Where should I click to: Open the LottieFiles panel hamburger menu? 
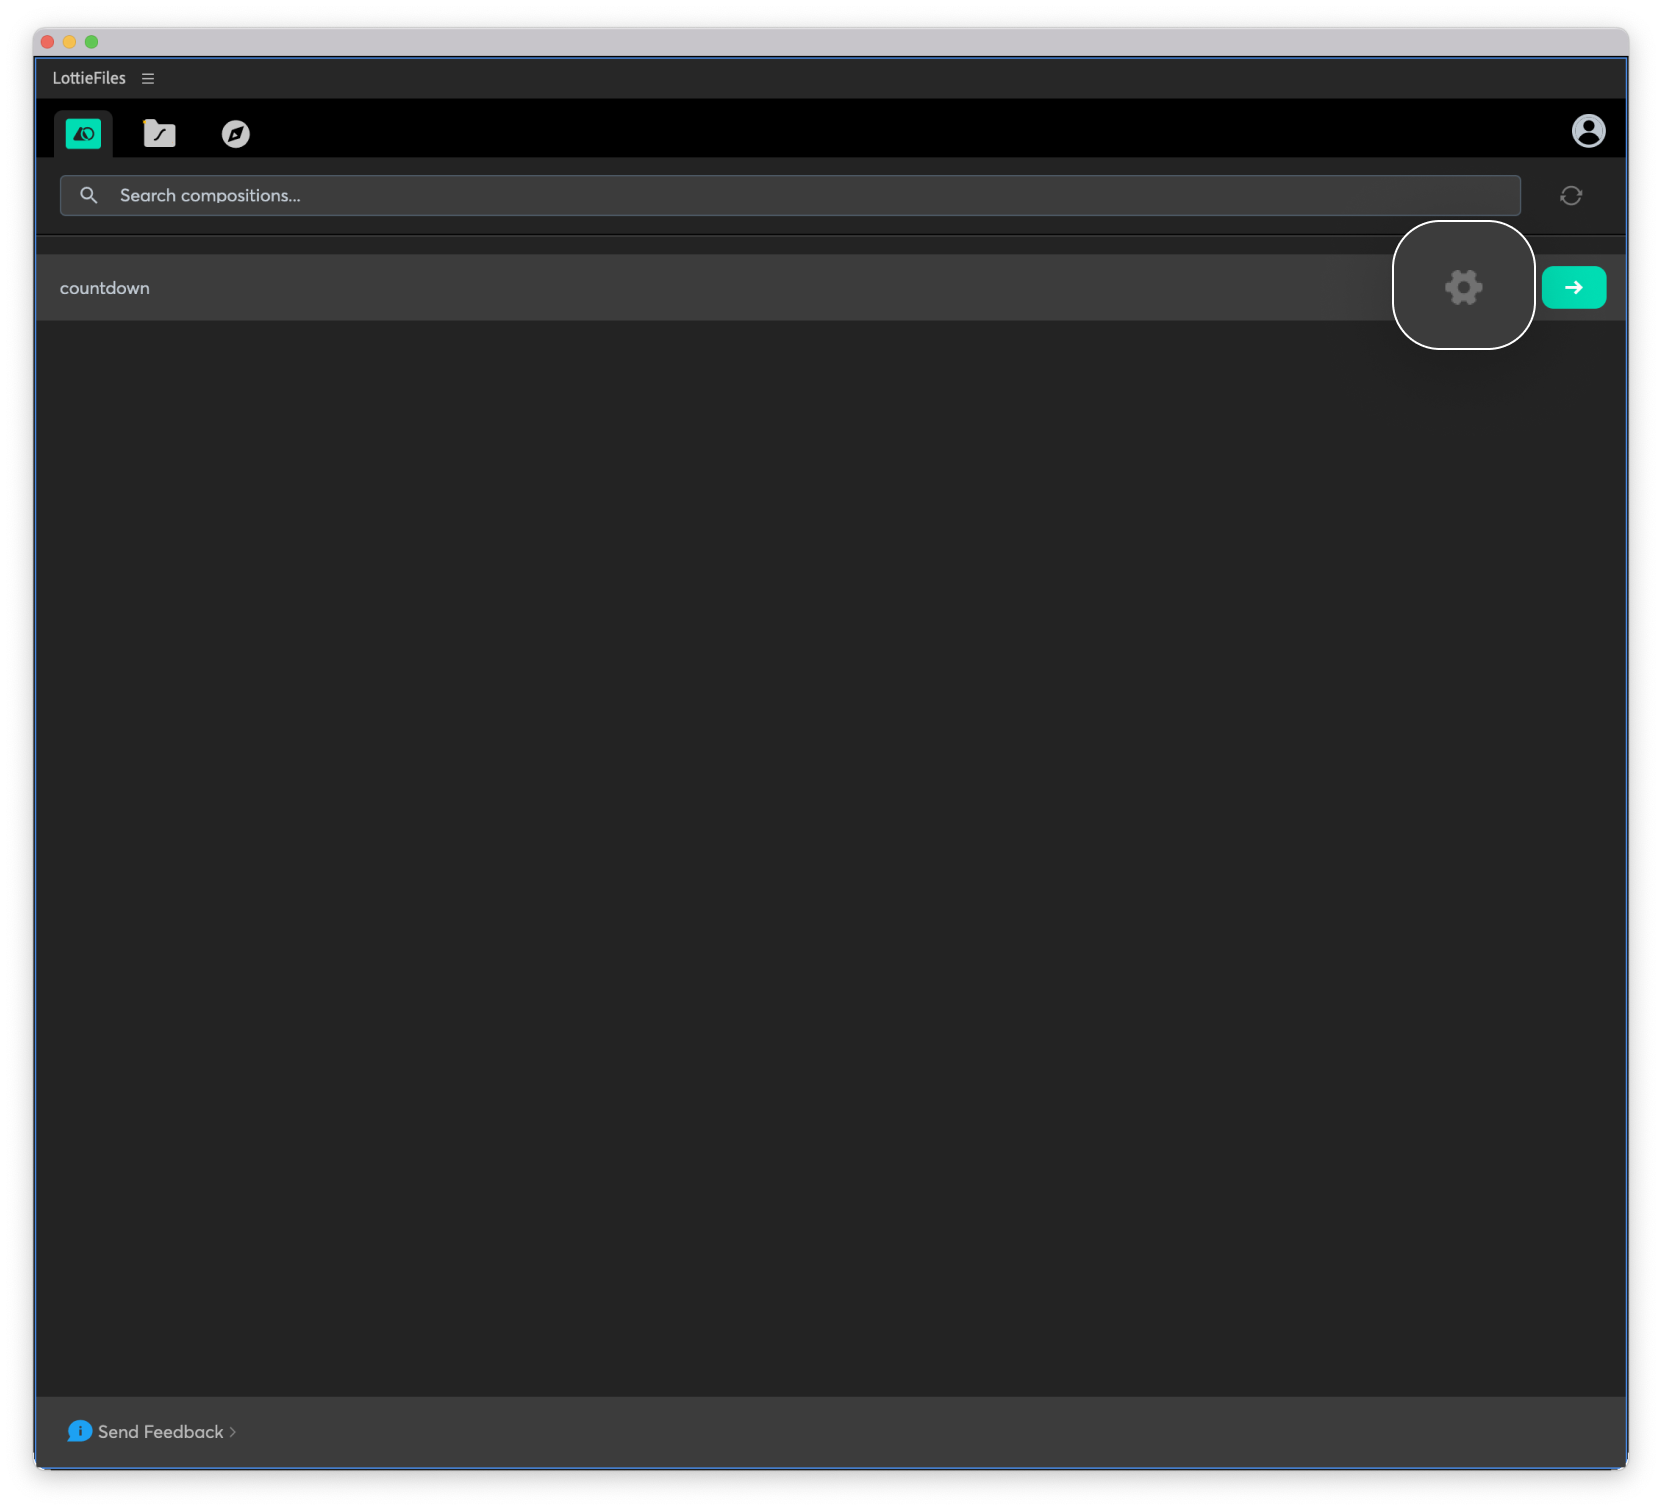[x=148, y=78]
